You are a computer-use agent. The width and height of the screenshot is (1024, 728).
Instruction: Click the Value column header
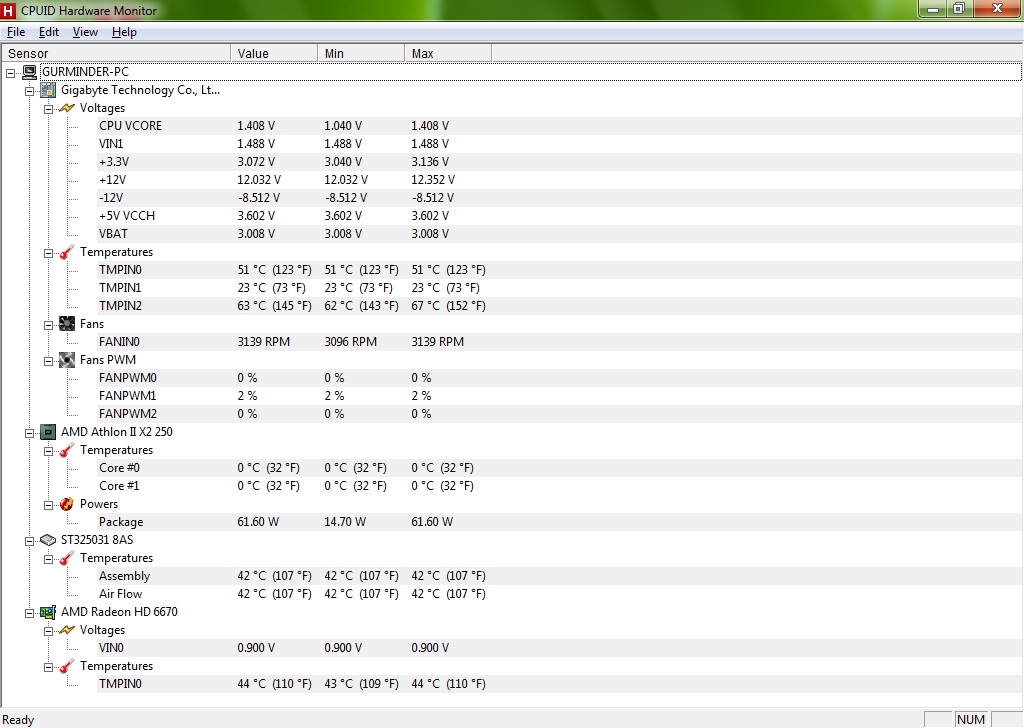coord(274,54)
